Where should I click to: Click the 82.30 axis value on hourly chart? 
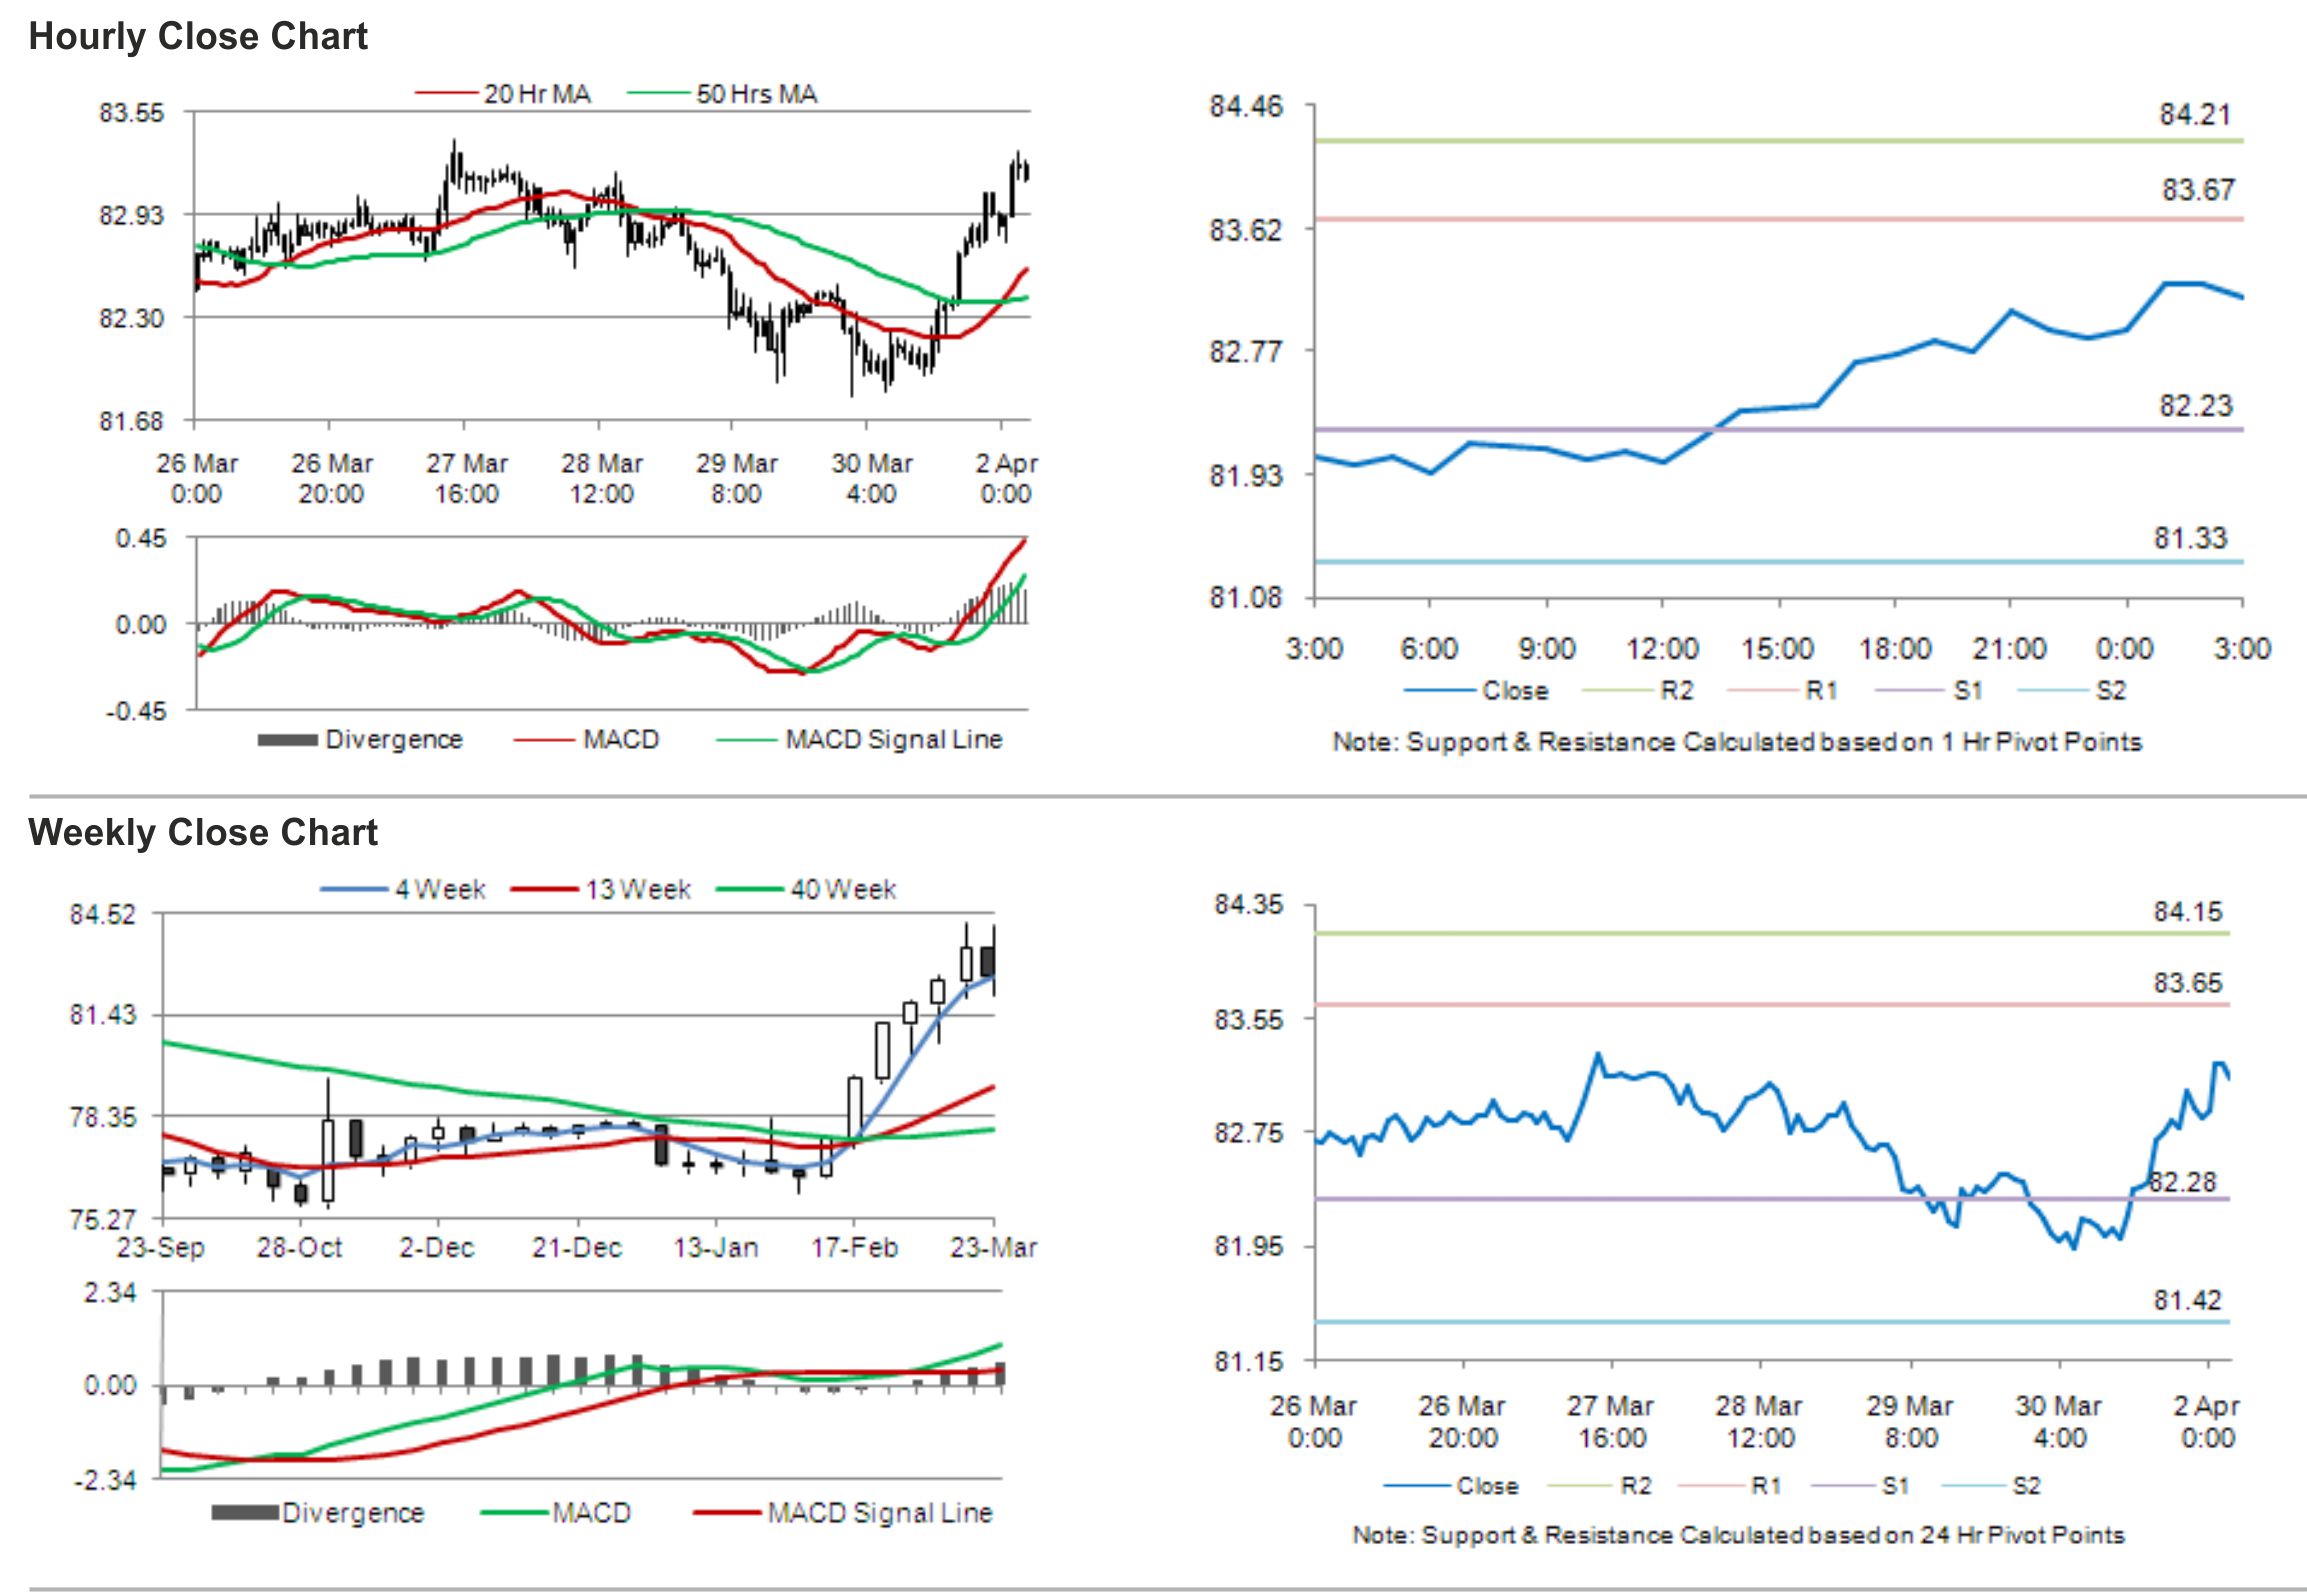click(131, 318)
